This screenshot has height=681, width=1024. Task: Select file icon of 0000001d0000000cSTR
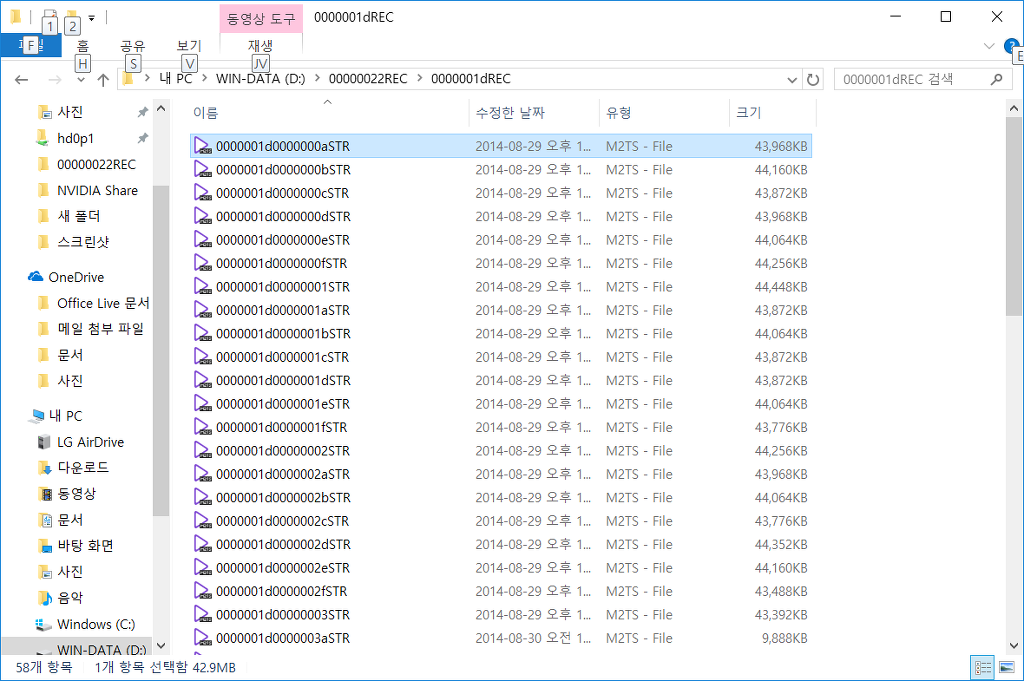[x=202, y=193]
